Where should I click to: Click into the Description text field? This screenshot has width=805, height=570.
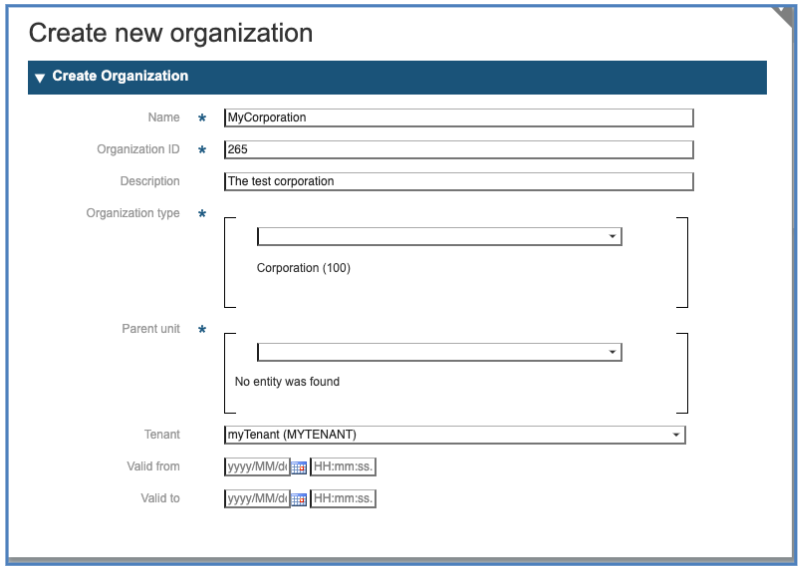tap(458, 182)
